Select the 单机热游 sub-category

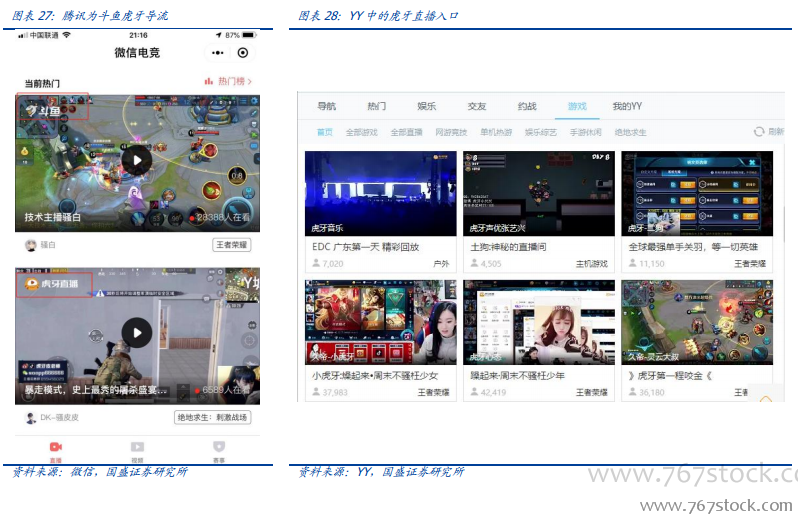point(496,132)
